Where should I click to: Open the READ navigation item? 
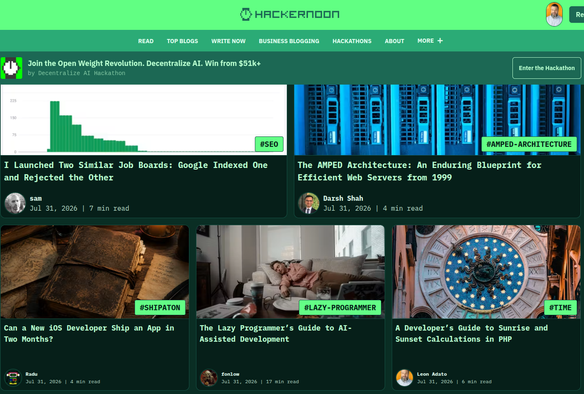pos(146,41)
